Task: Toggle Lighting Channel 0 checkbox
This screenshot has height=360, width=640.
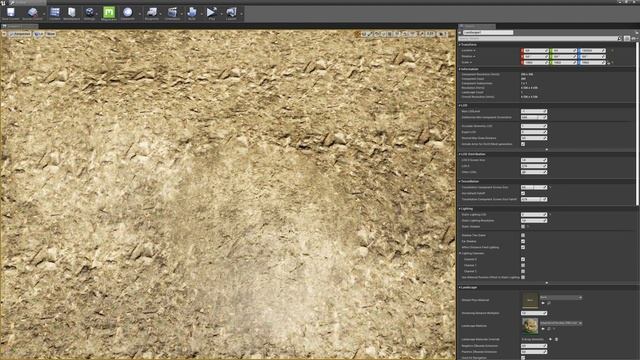Action: coord(523,259)
